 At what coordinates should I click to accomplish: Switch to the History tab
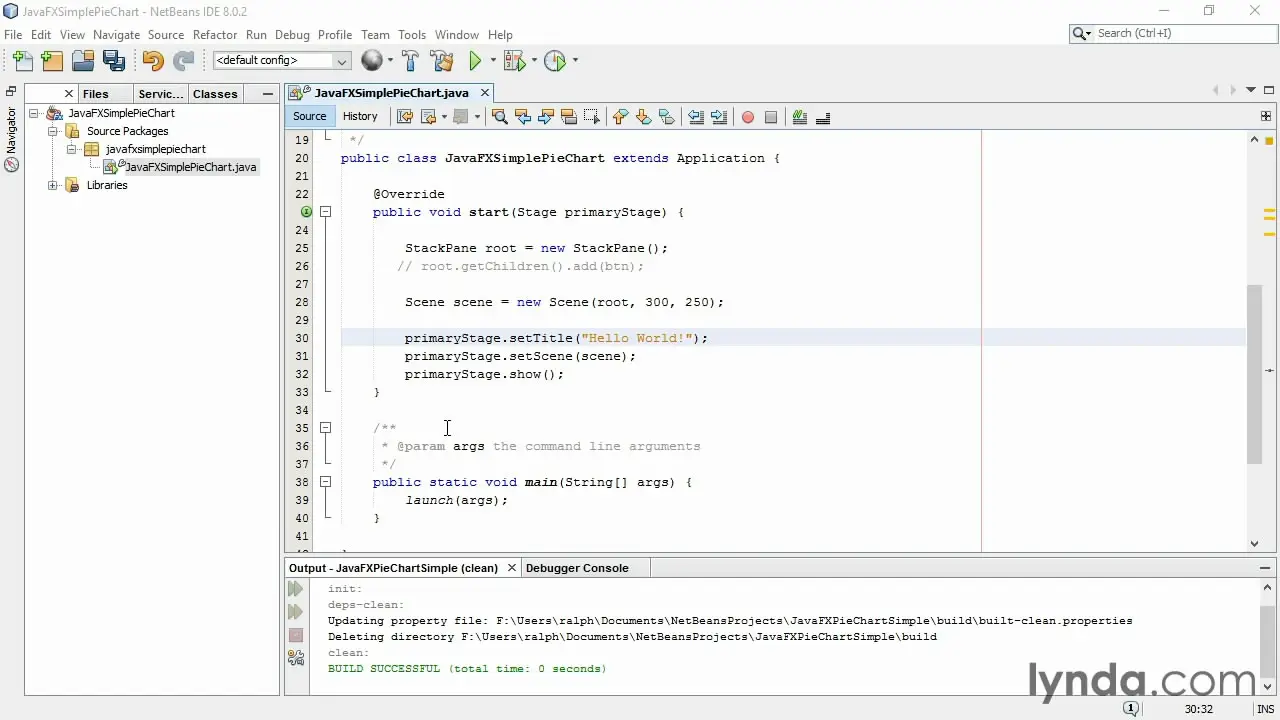pyautogui.click(x=360, y=116)
